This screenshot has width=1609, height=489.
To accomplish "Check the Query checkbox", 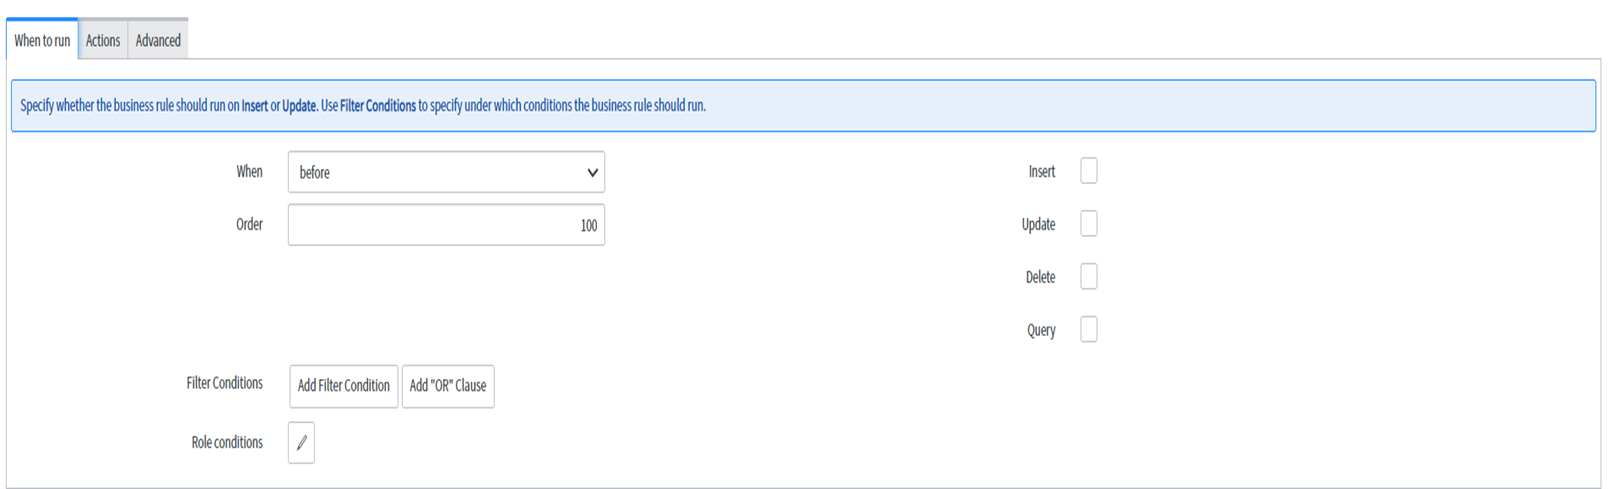I will [1089, 330].
